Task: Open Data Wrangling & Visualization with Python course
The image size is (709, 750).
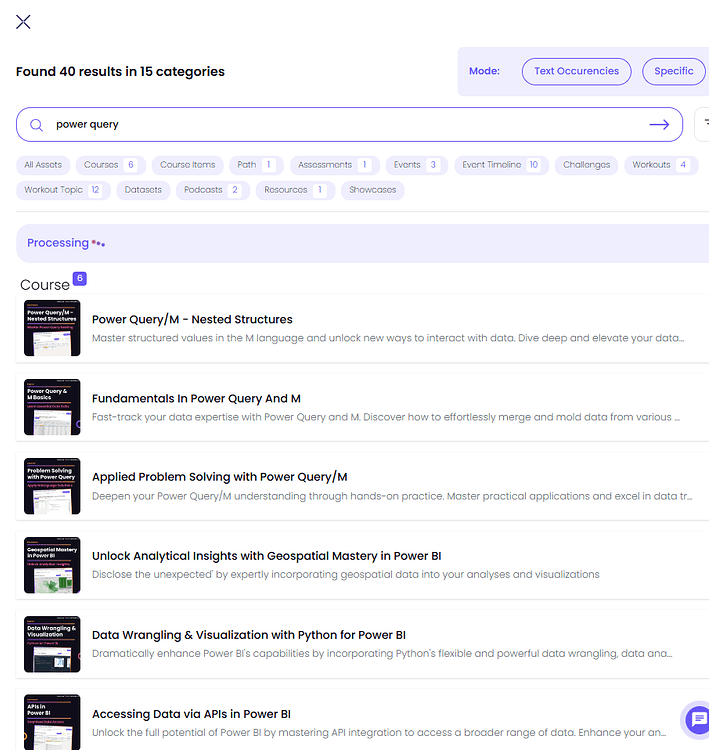Action: [248, 634]
